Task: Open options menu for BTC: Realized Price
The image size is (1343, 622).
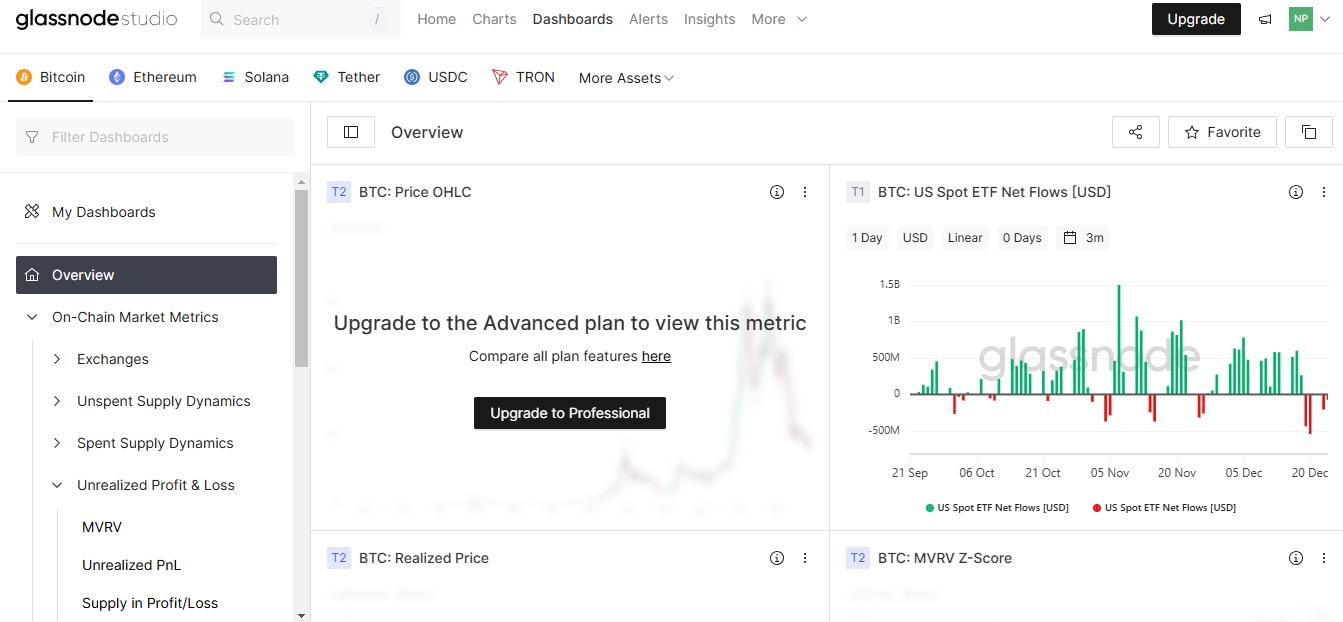Action: point(805,558)
